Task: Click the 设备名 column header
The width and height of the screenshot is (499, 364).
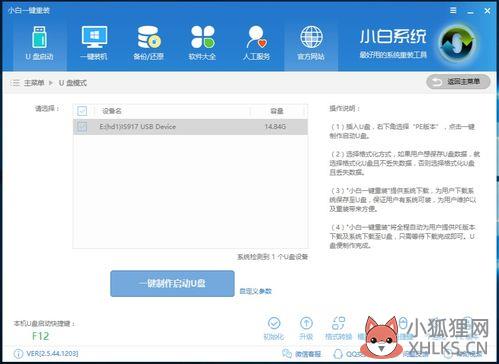Action: click(x=112, y=111)
